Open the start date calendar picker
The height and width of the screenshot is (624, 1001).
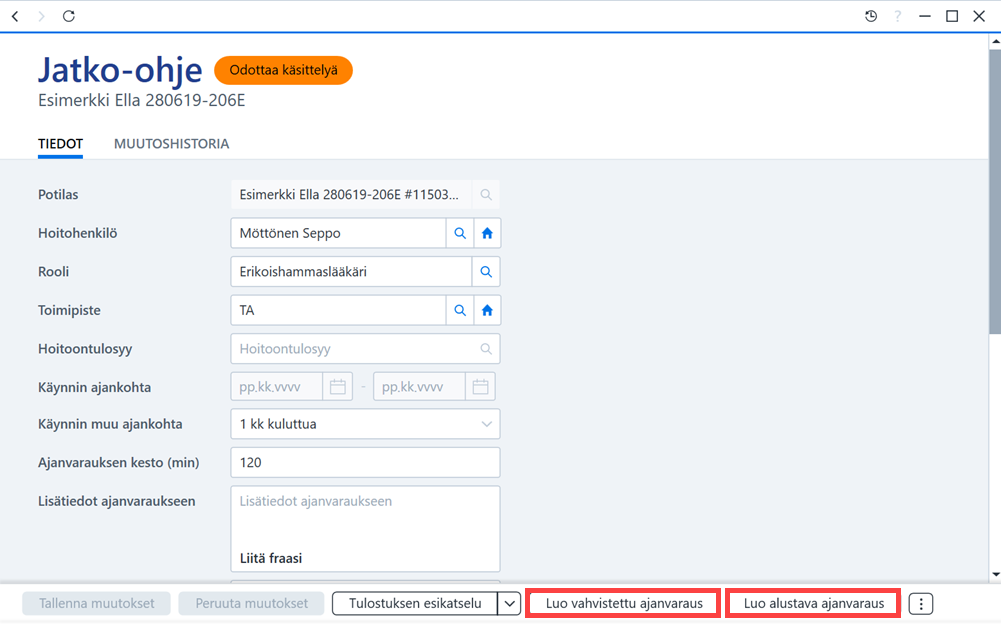(x=338, y=387)
